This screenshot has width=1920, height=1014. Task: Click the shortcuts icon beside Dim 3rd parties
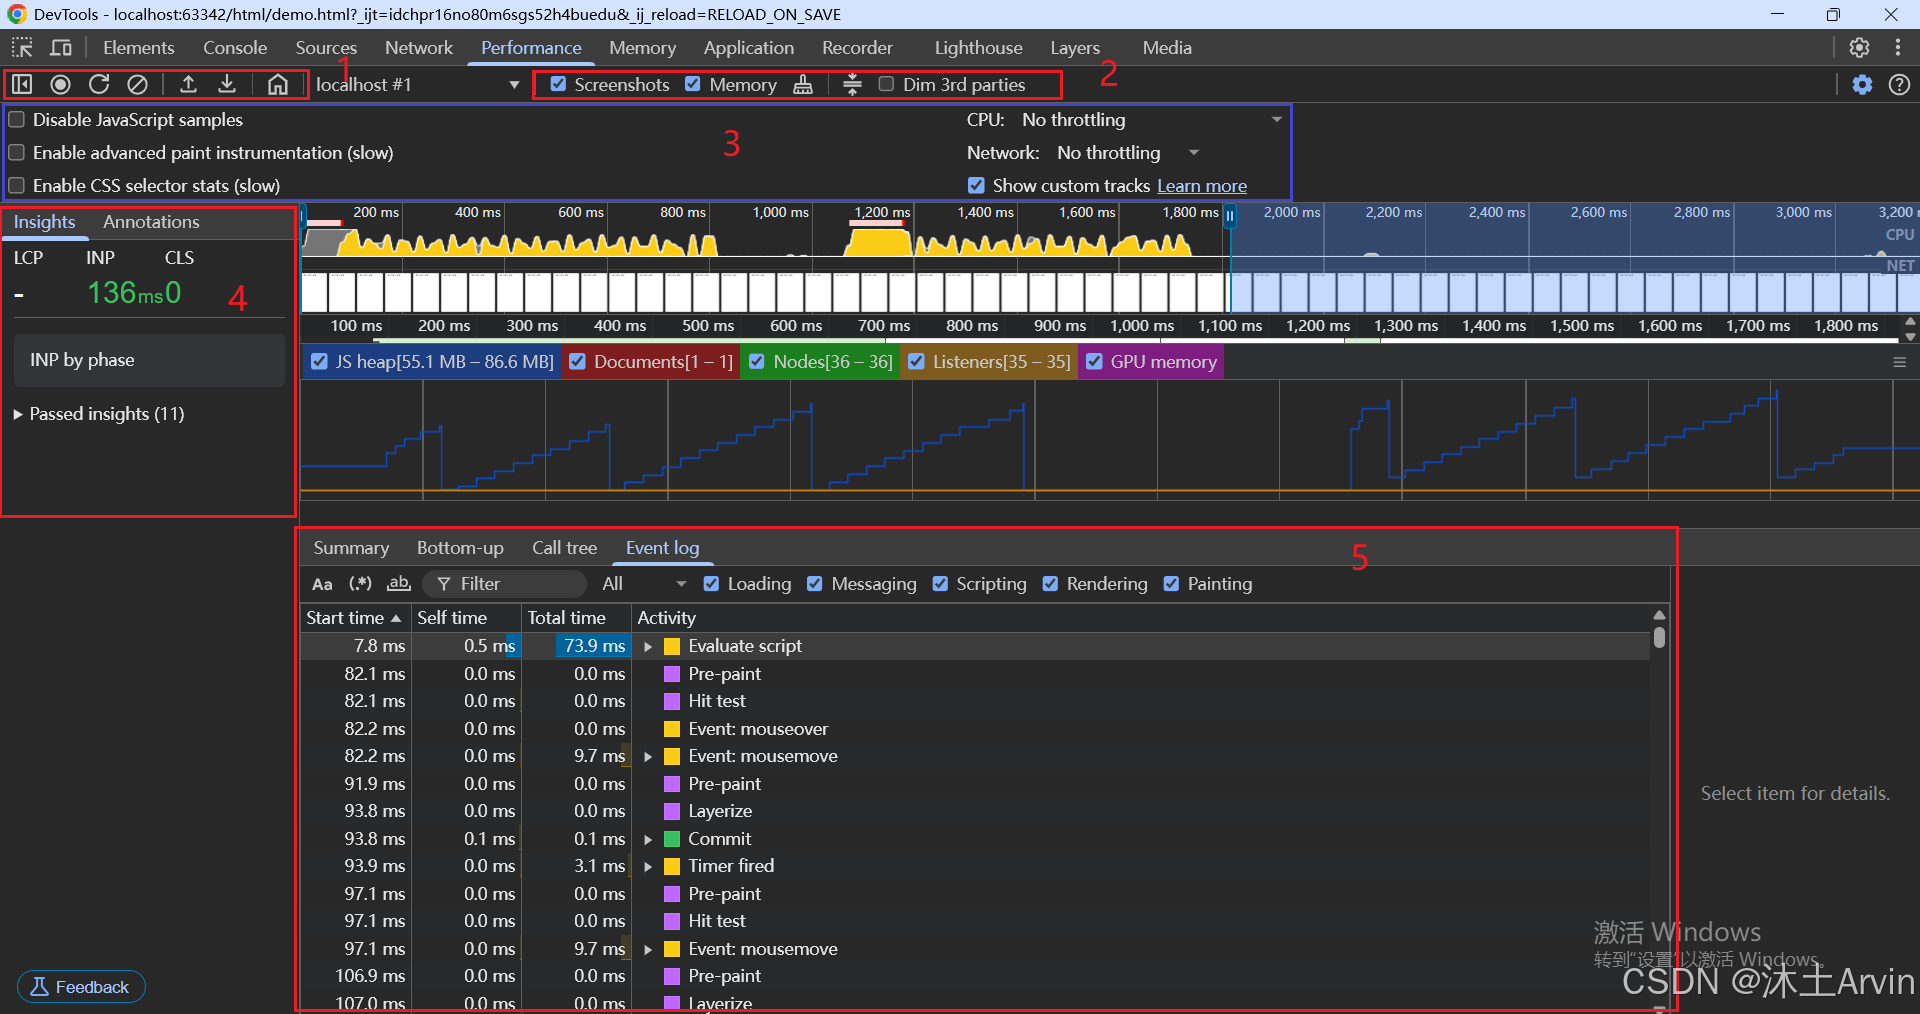tap(852, 84)
